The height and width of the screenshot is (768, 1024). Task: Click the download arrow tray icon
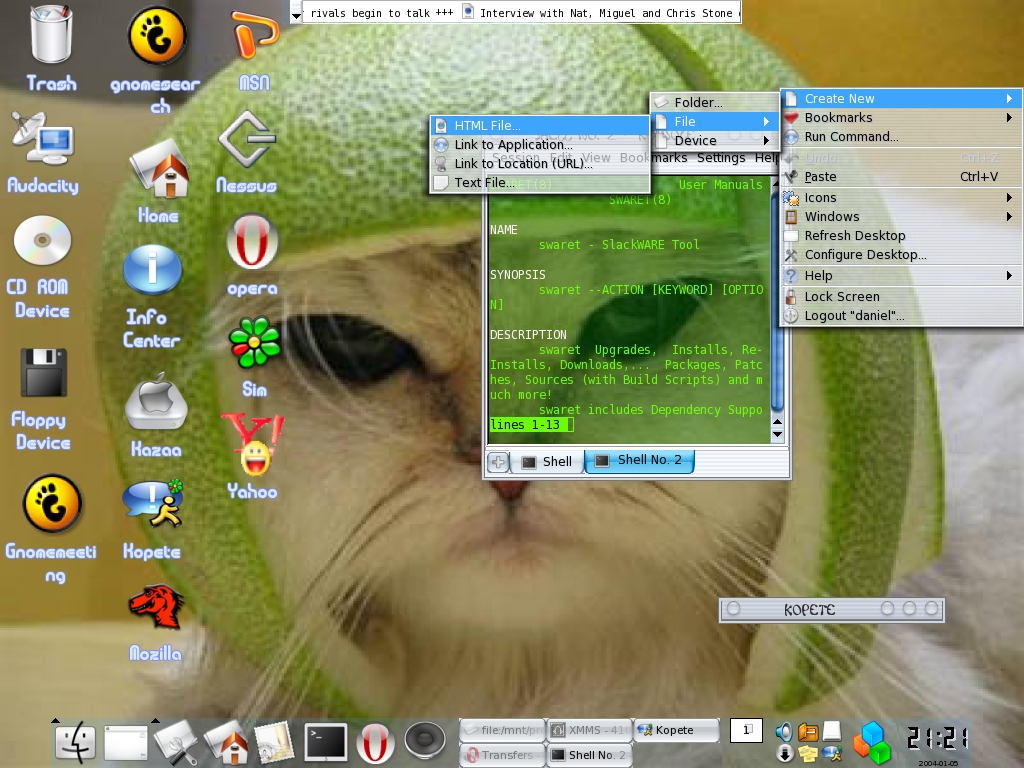tap(785, 753)
